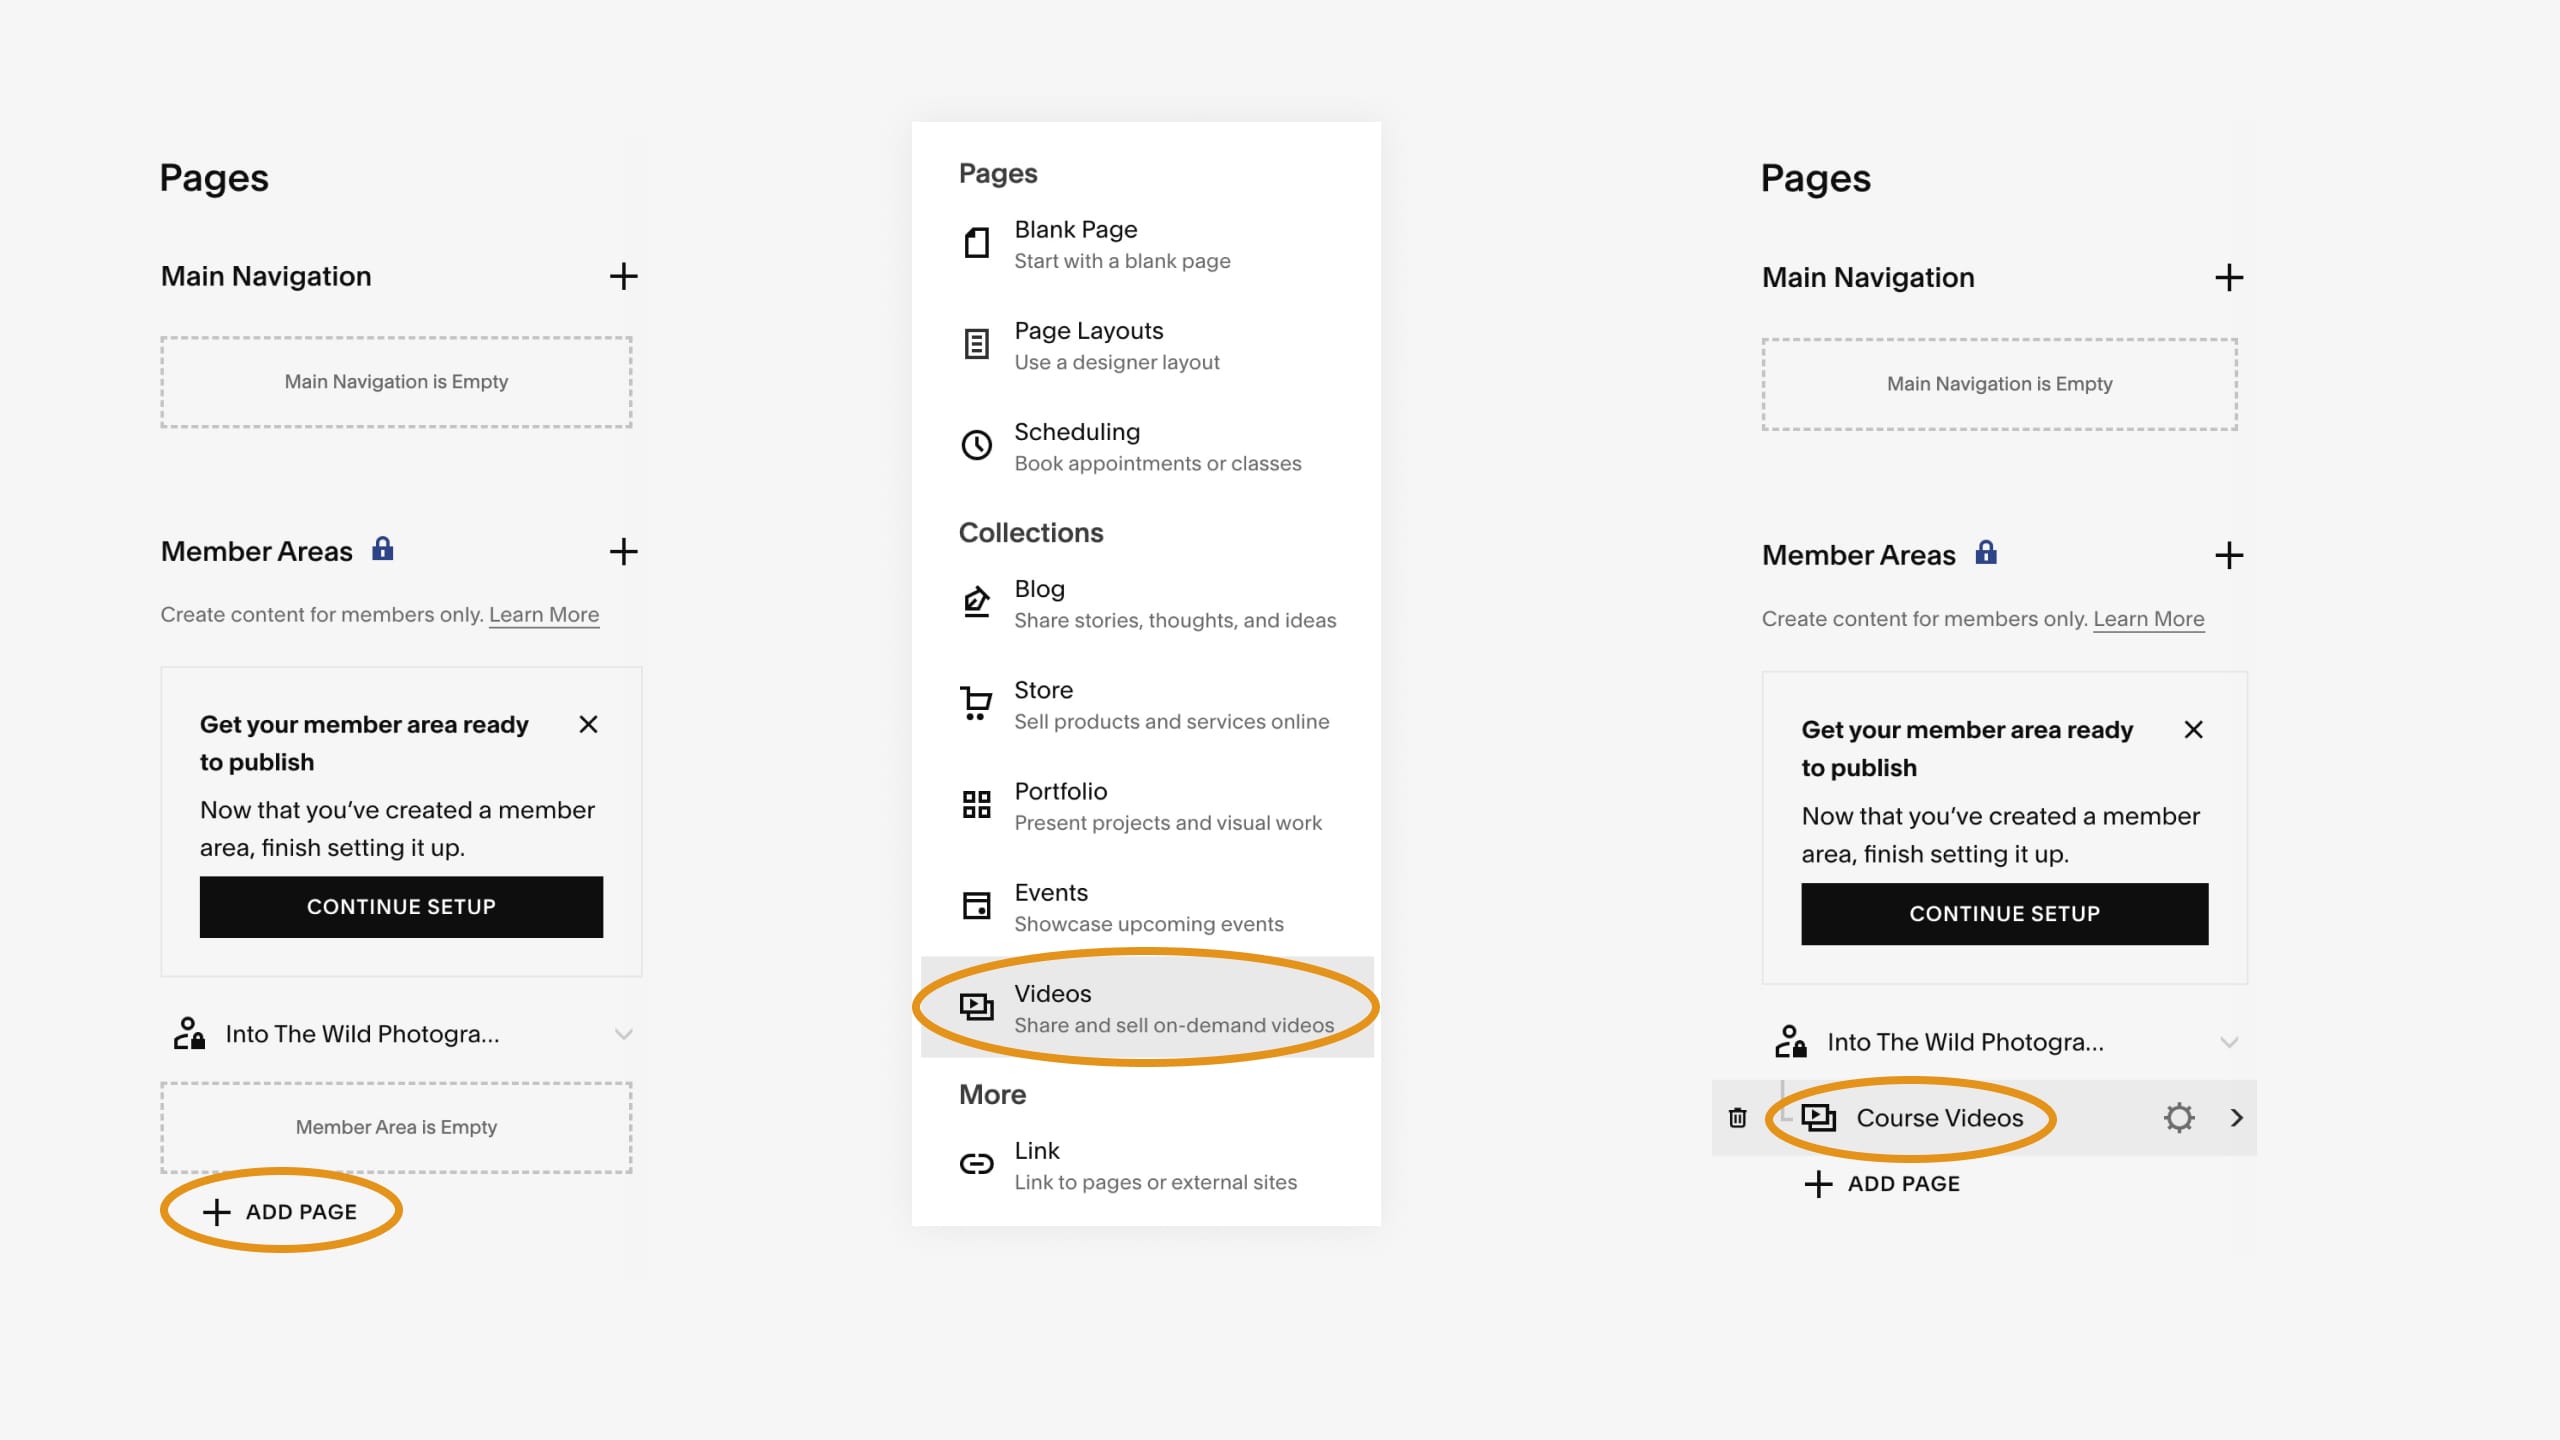Click empty Main Navigation box, right panel

[x=1999, y=384]
